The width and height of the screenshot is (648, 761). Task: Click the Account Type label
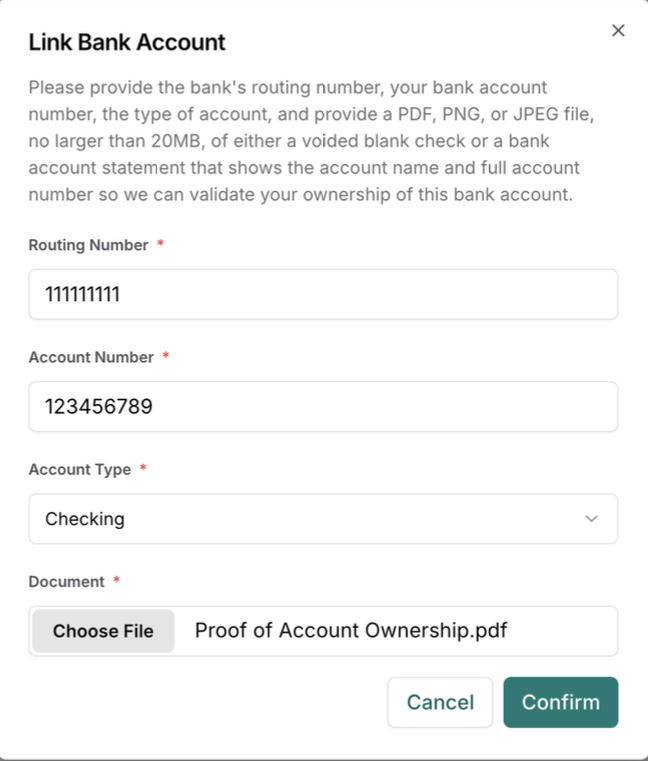(80, 469)
